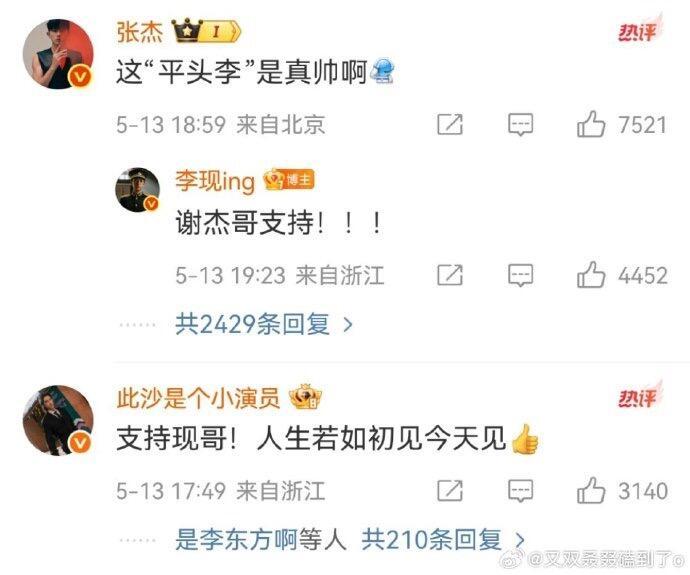690x575 pixels.
Task: Open 此沙是个小演员's profile name link
Action: point(198,398)
